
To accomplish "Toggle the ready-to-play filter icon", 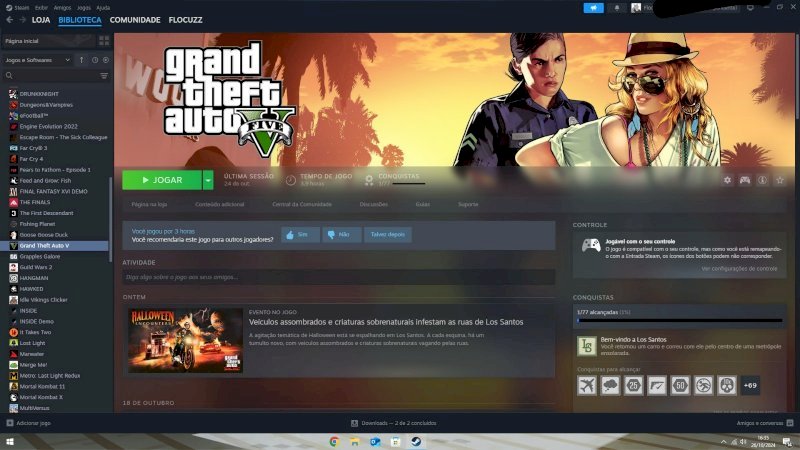I will (106, 60).
